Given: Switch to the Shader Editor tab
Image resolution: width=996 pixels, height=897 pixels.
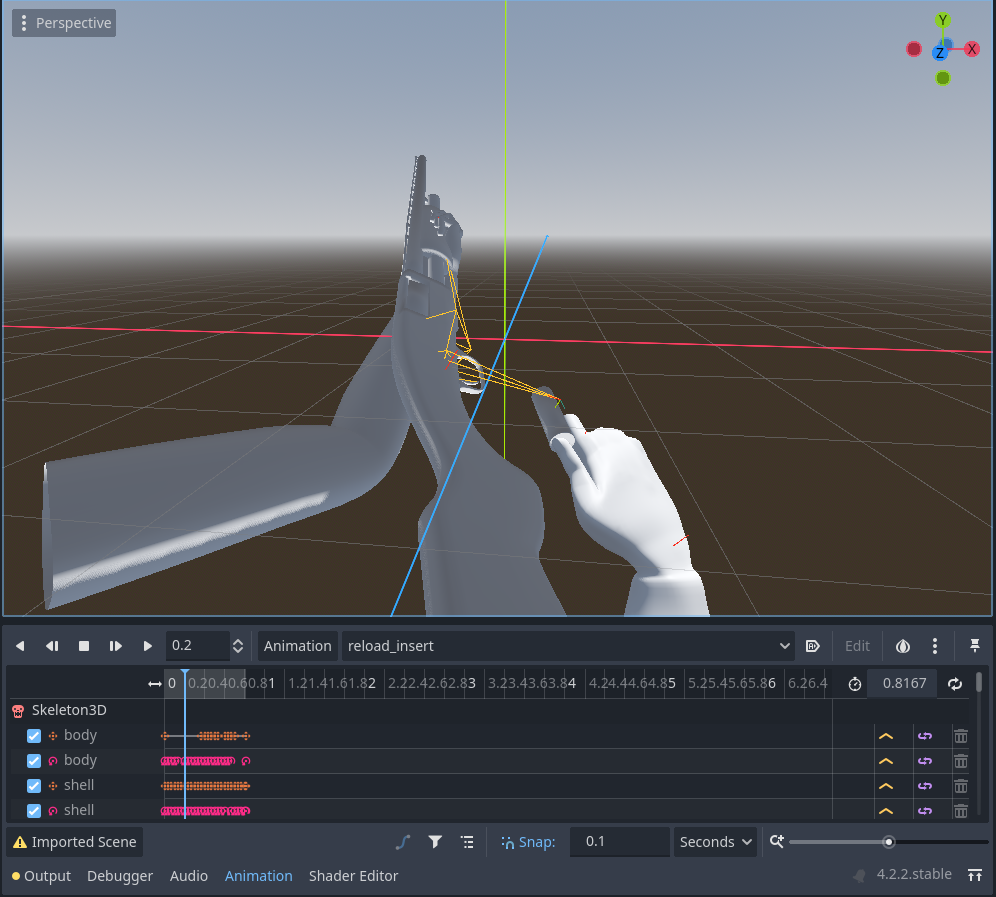Looking at the screenshot, I should (x=353, y=876).
